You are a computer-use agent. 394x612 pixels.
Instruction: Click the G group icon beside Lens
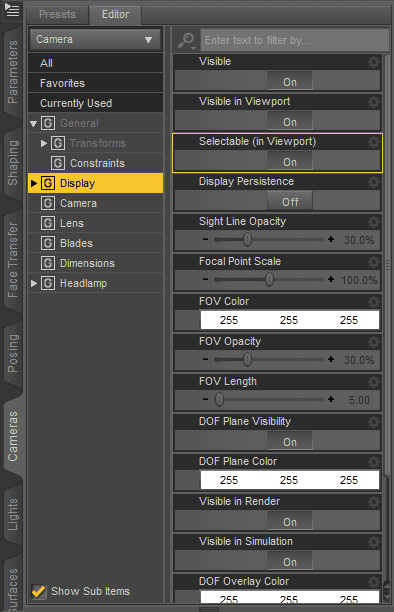(x=48, y=223)
